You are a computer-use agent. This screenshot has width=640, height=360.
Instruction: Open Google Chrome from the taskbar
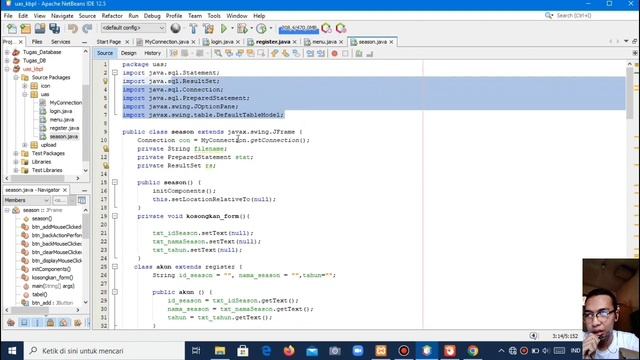point(473,351)
